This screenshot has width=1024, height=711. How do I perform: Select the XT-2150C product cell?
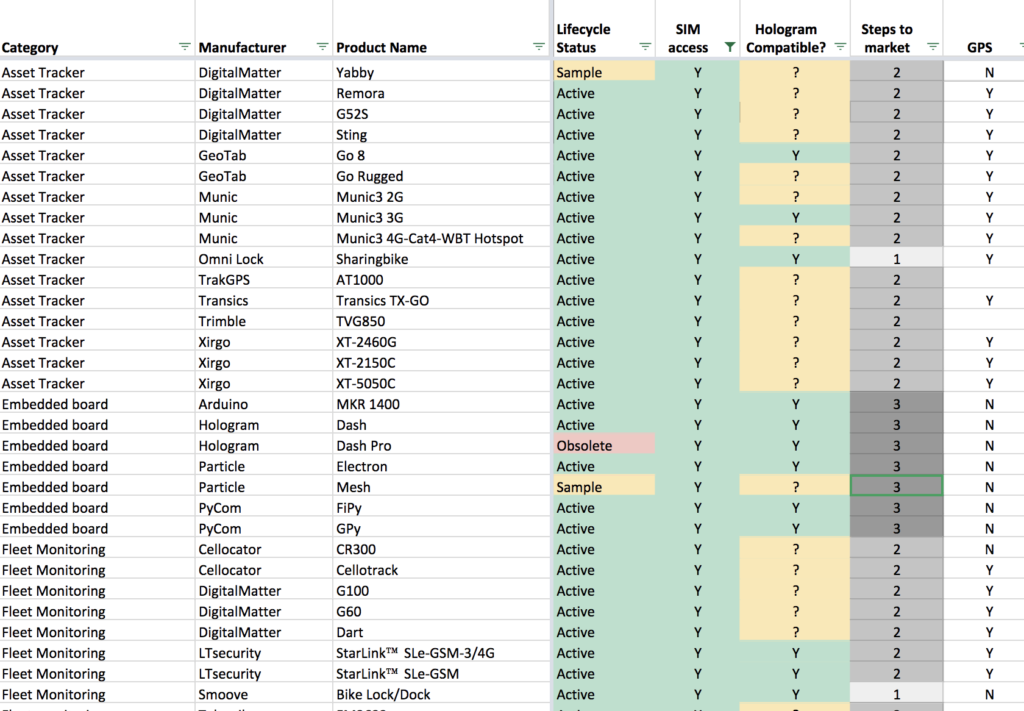coord(441,362)
